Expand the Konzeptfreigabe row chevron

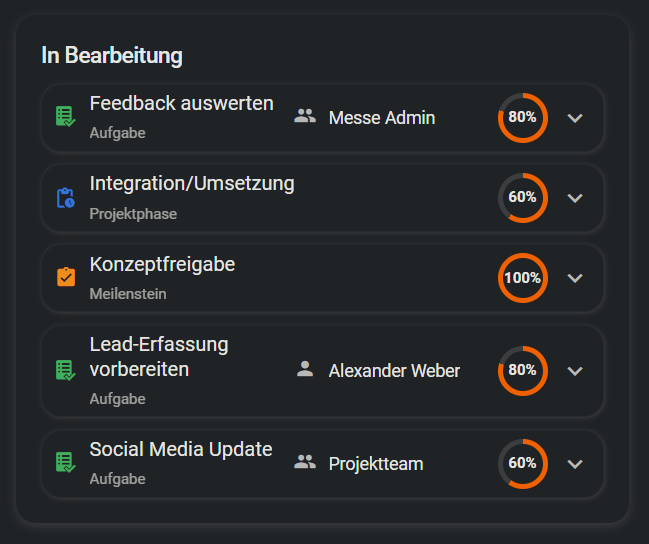(x=575, y=277)
